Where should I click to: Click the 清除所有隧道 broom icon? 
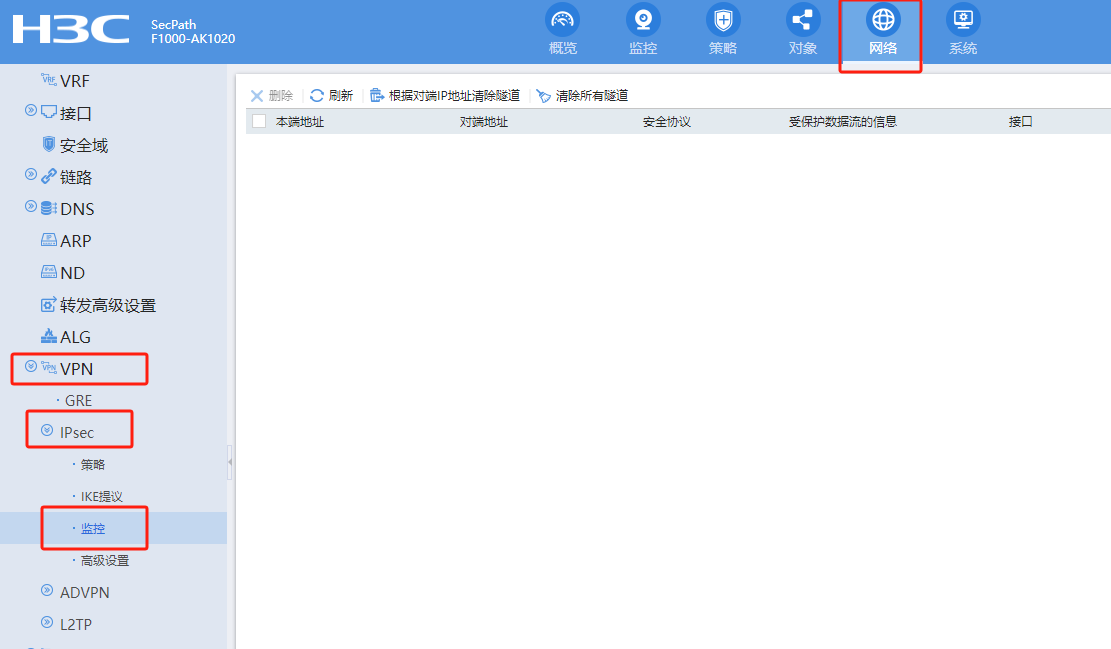543,96
